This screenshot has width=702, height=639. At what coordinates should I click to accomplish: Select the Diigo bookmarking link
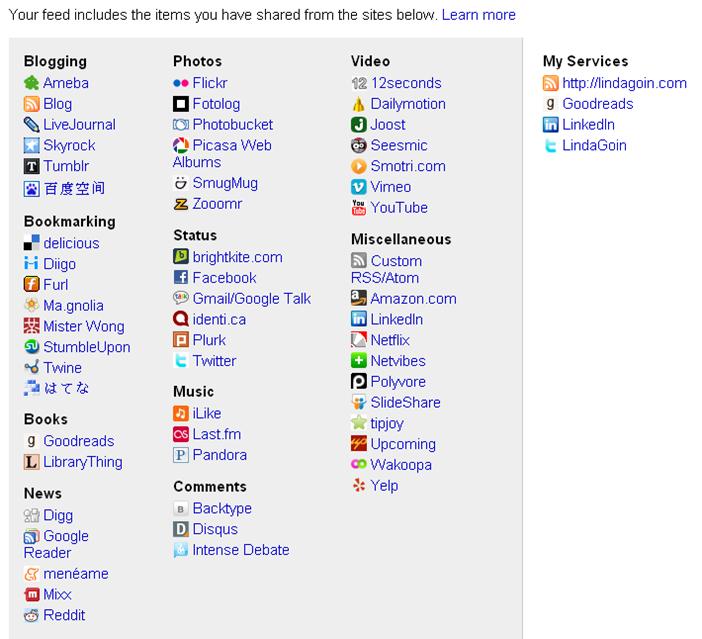tap(60, 264)
